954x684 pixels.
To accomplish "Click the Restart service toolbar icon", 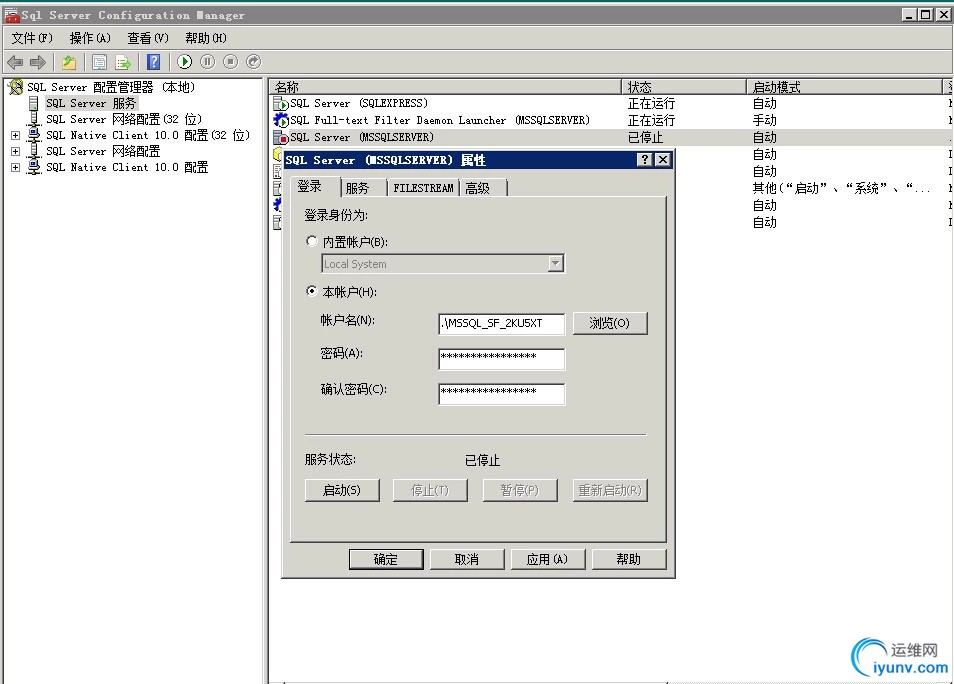I will (254, 61).
